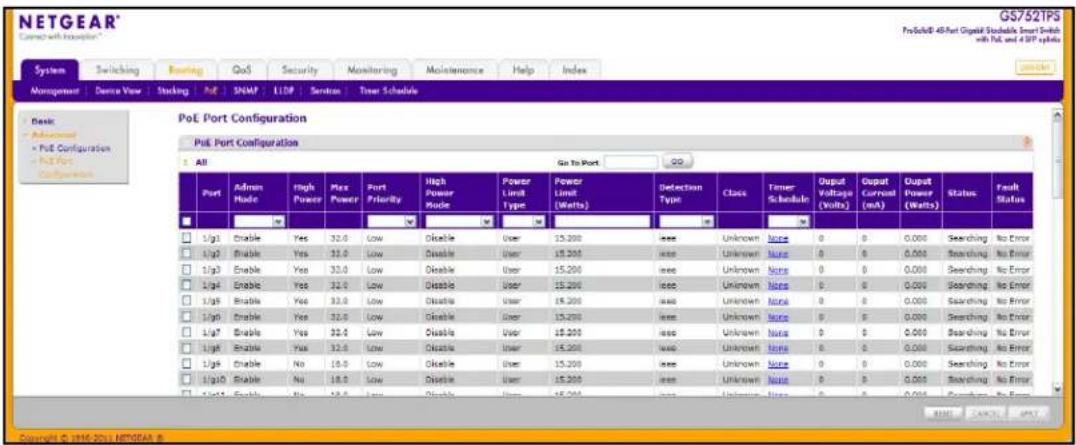Check the box for port 1/g1
Image resolution: width=1076 pixels, height=445 pixels.
pyautogui.click(x=187, y=238)
